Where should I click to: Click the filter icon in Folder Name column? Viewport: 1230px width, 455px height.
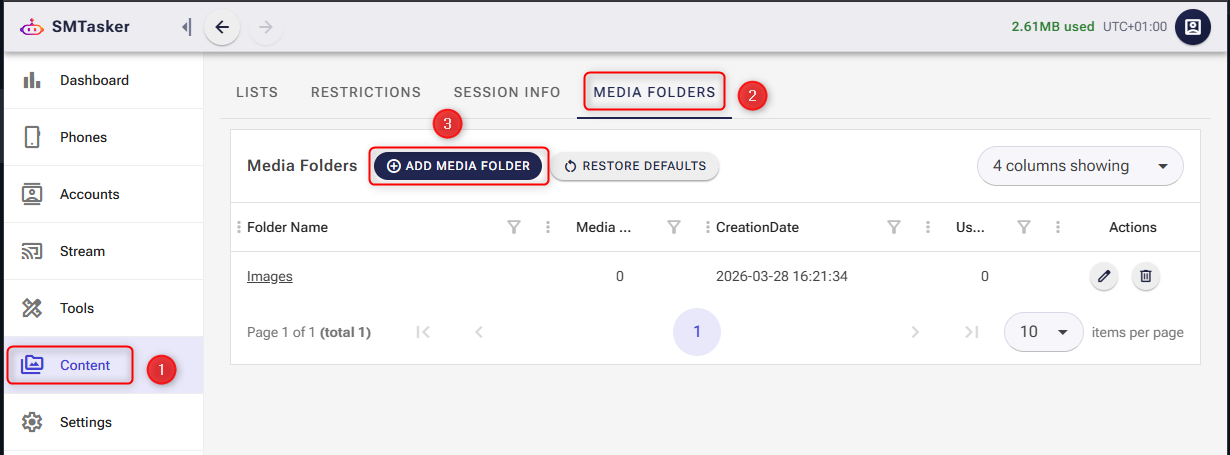pos(514,227)
